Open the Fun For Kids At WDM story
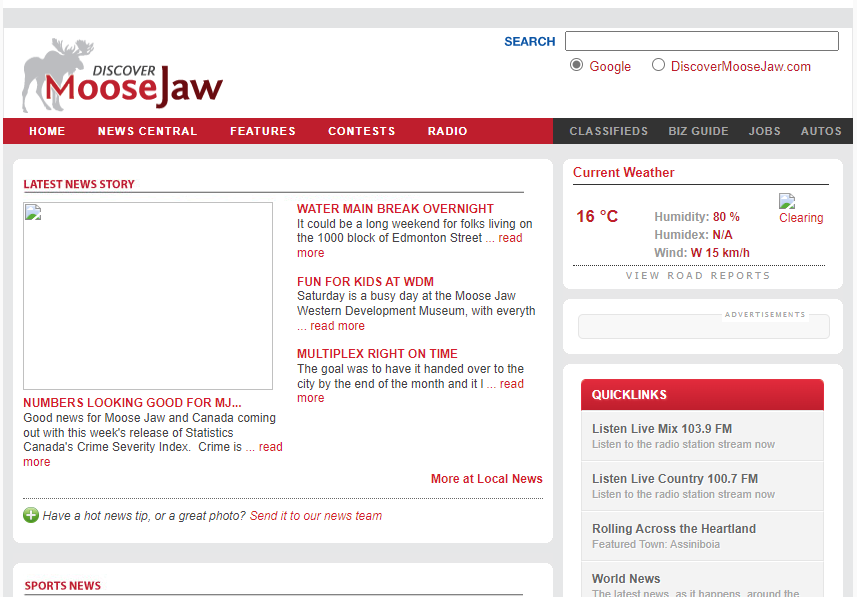Viewport: 857px width, 597px height. (365, 282)
